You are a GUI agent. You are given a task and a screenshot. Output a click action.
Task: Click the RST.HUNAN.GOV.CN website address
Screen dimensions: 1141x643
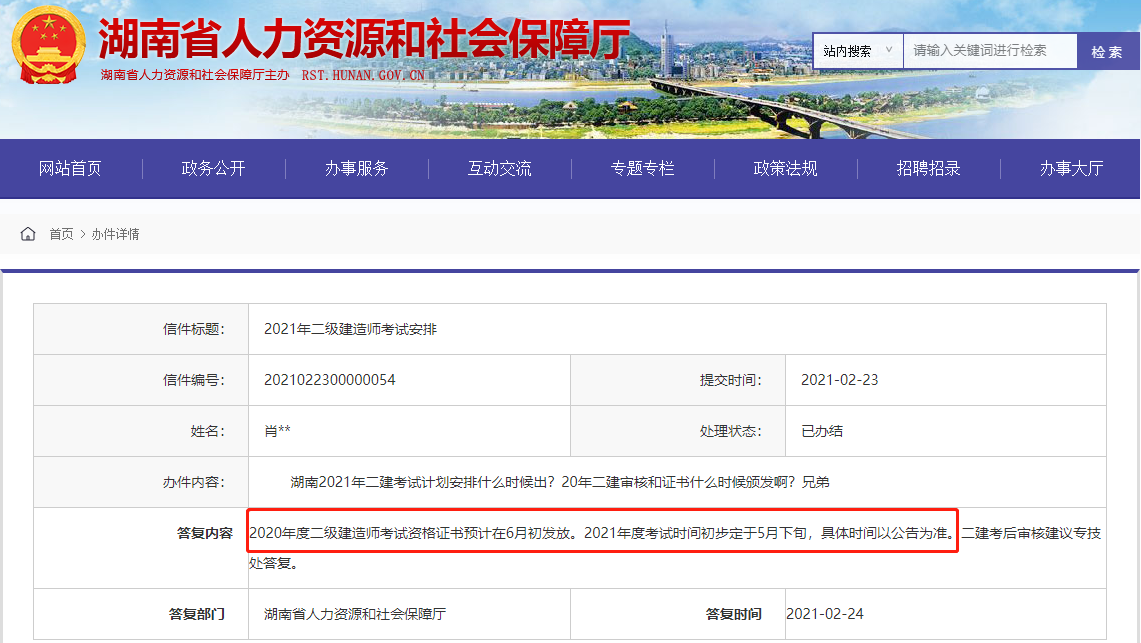(360, 72)
